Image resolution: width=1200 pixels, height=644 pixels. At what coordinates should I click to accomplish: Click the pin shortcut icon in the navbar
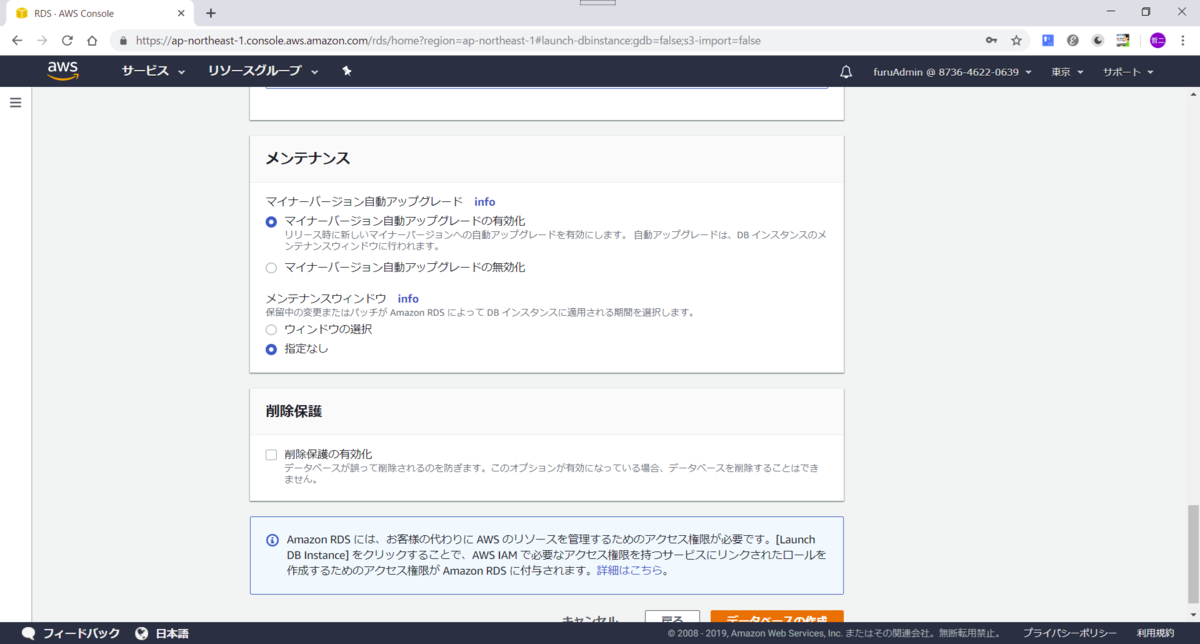click(x=346, y=71)
